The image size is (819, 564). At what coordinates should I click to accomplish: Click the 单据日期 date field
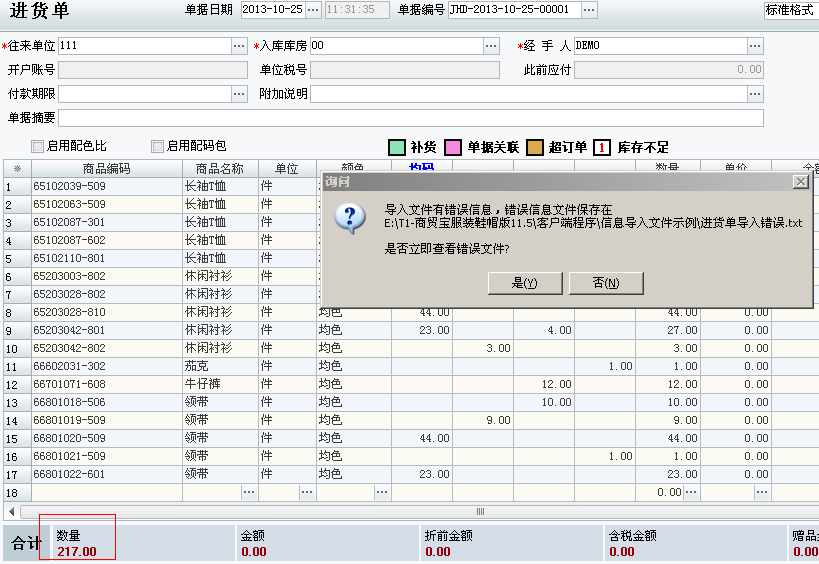tap(273, 10)
